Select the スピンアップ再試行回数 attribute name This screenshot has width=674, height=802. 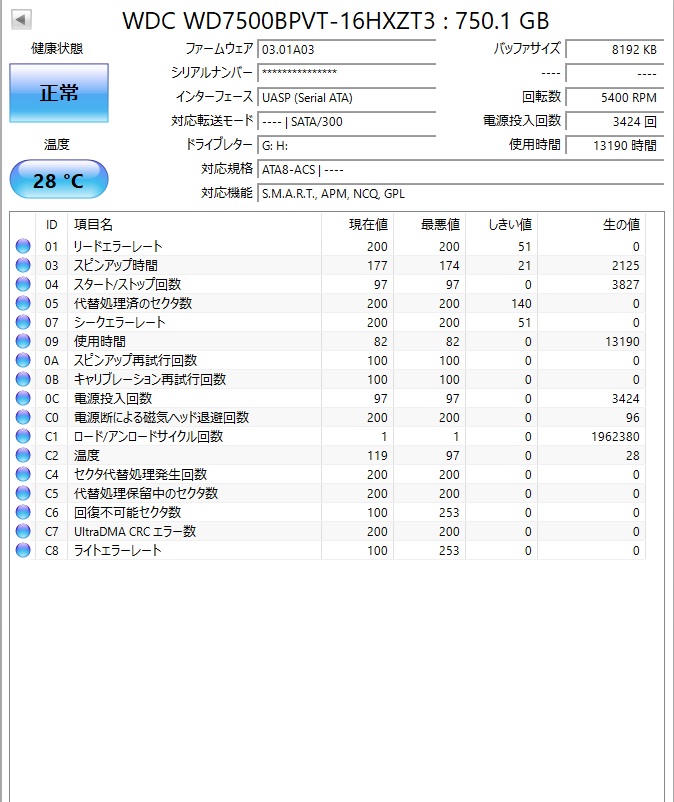pyautogui.click(x=136, y=360)
